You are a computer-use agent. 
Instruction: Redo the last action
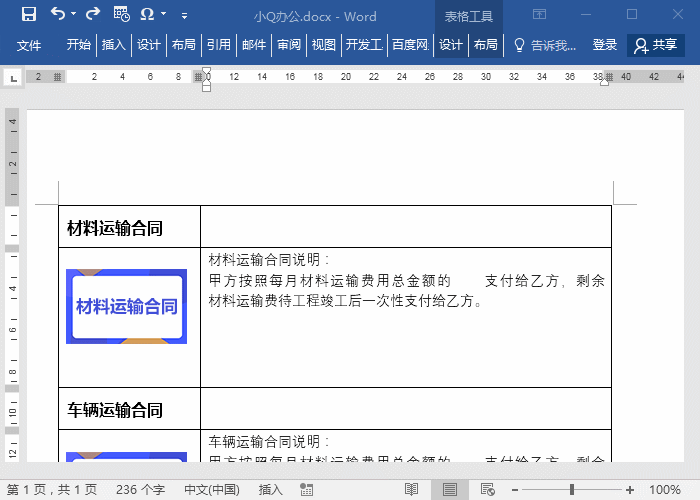coord(92,14)
